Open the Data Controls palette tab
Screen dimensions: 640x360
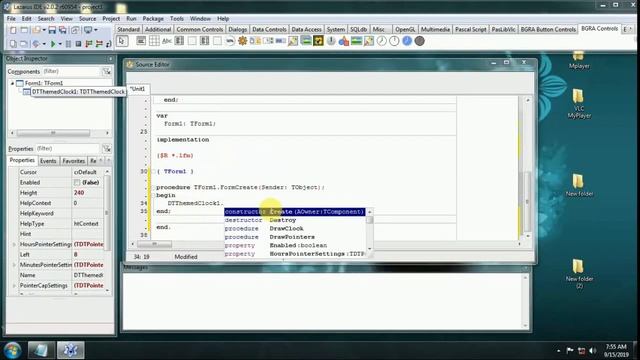pos(269,29)
